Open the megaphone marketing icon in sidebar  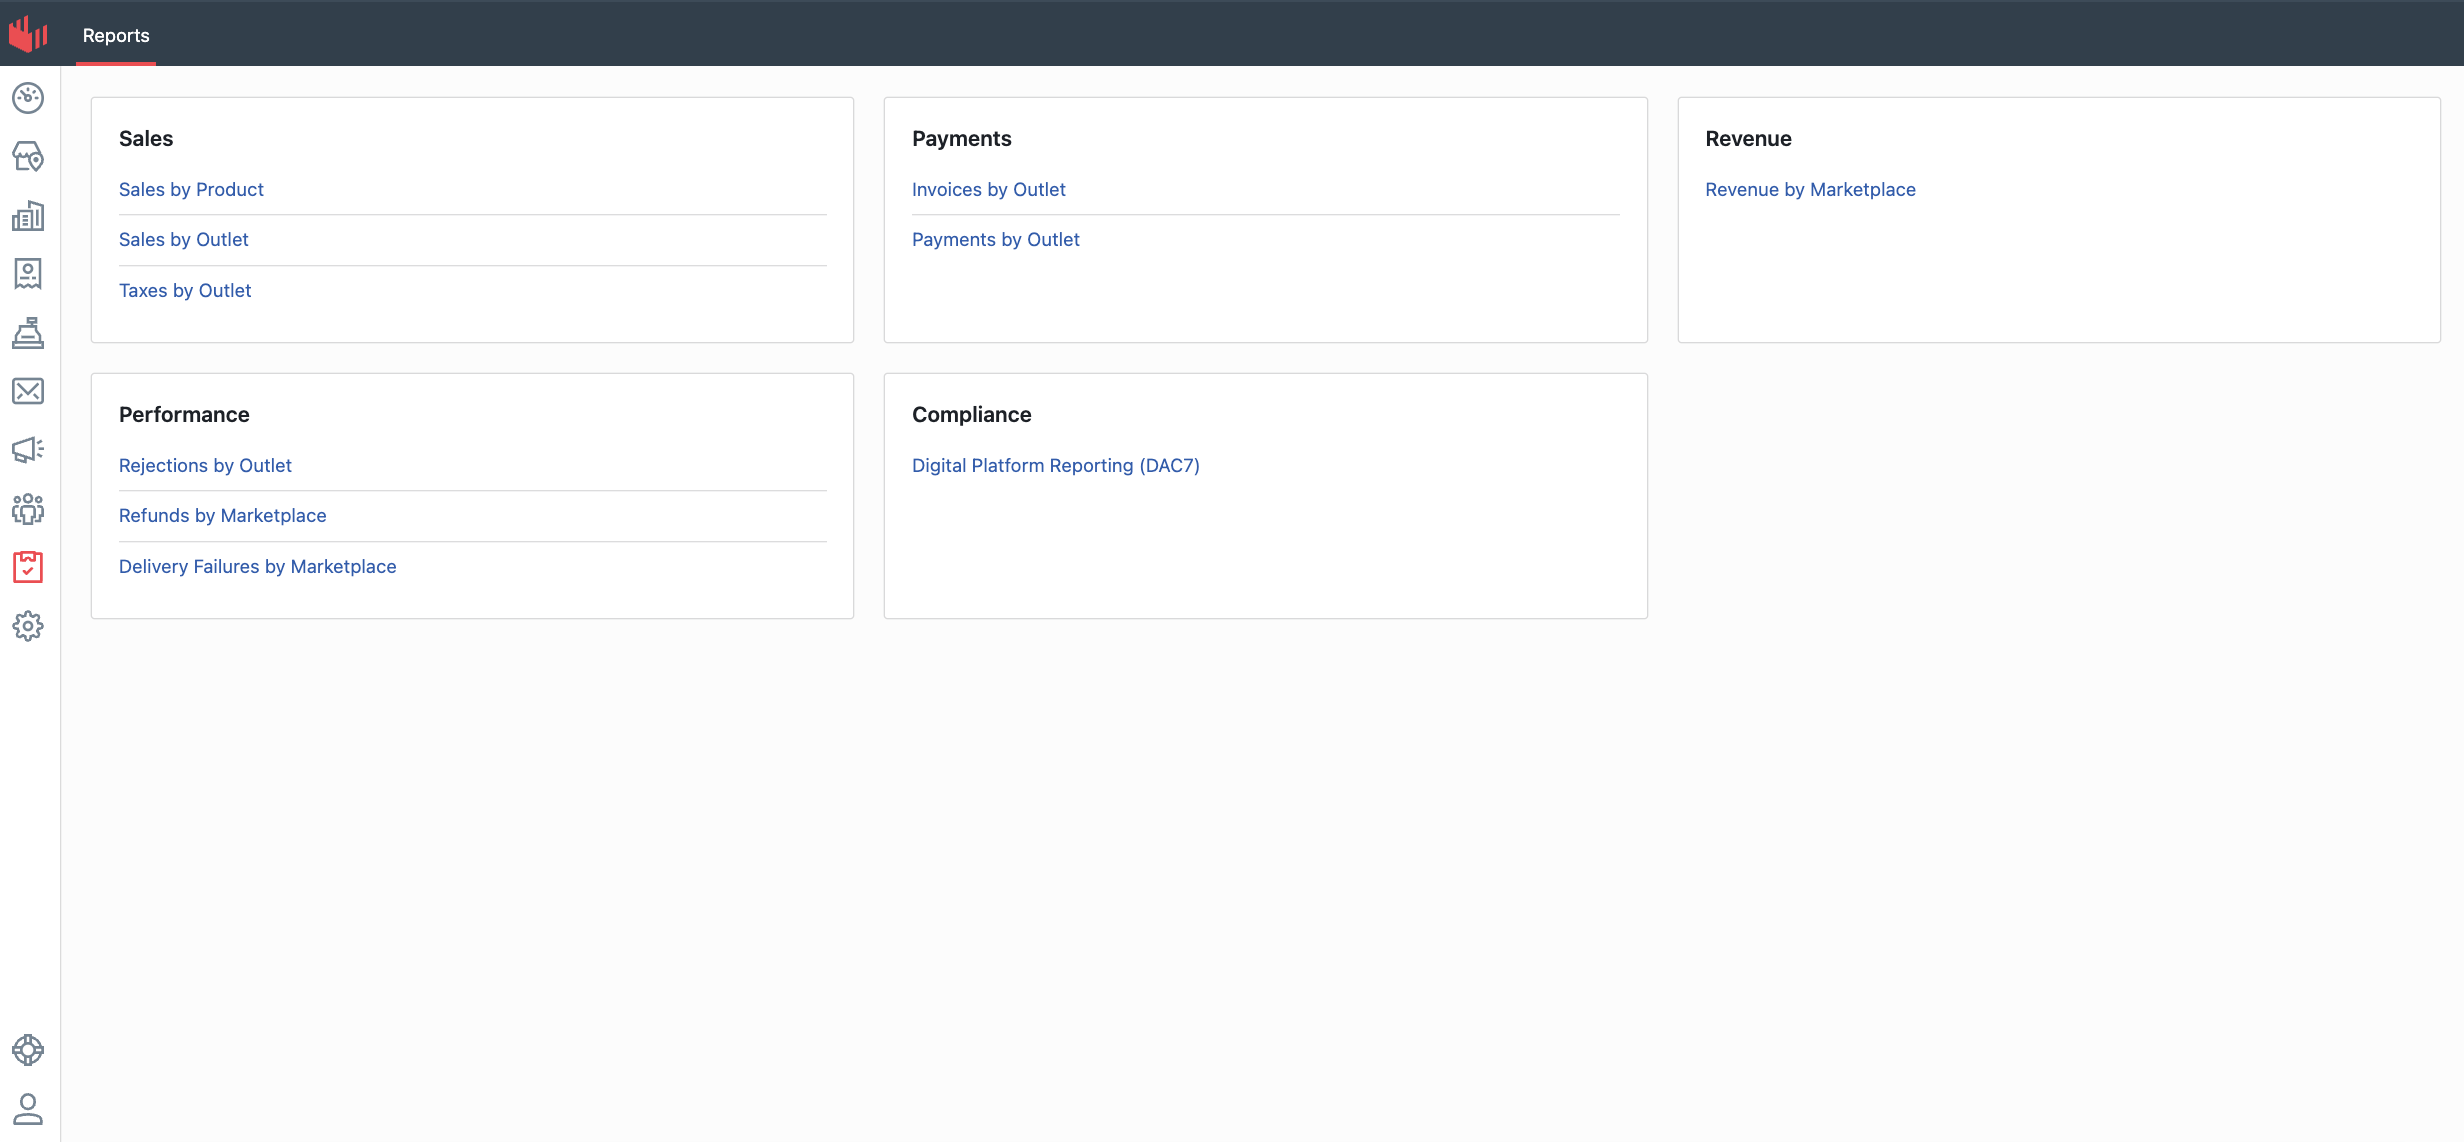coord(28,450)
